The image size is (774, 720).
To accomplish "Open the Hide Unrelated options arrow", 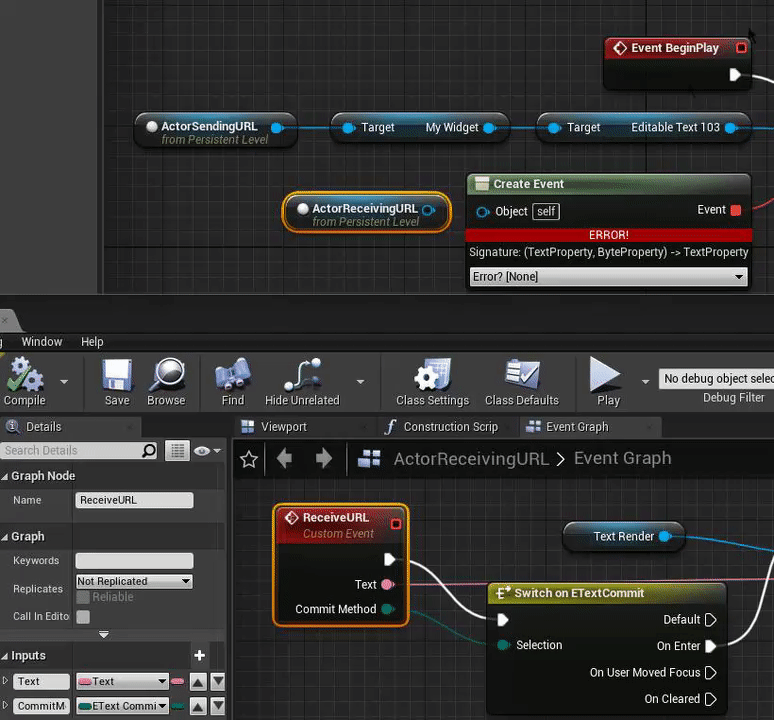I will point(360,381).
